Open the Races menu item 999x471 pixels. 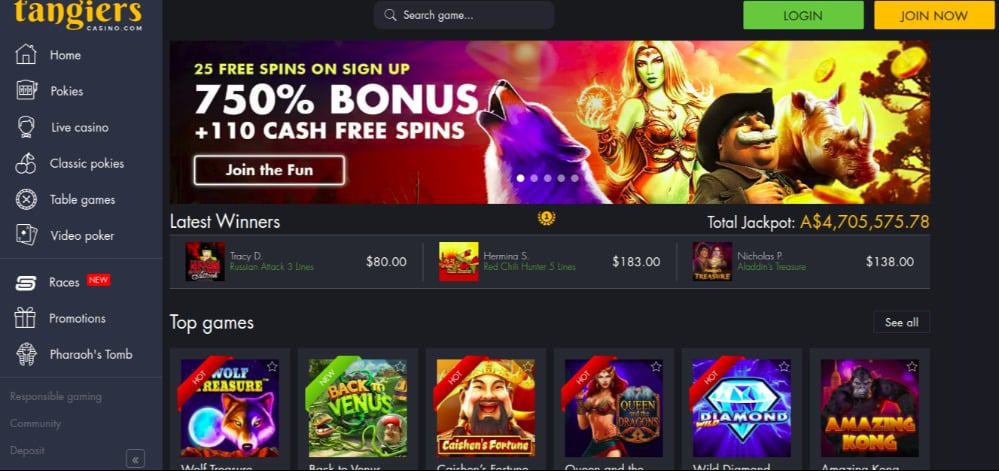pyautogui.click(x=64, y=282)
